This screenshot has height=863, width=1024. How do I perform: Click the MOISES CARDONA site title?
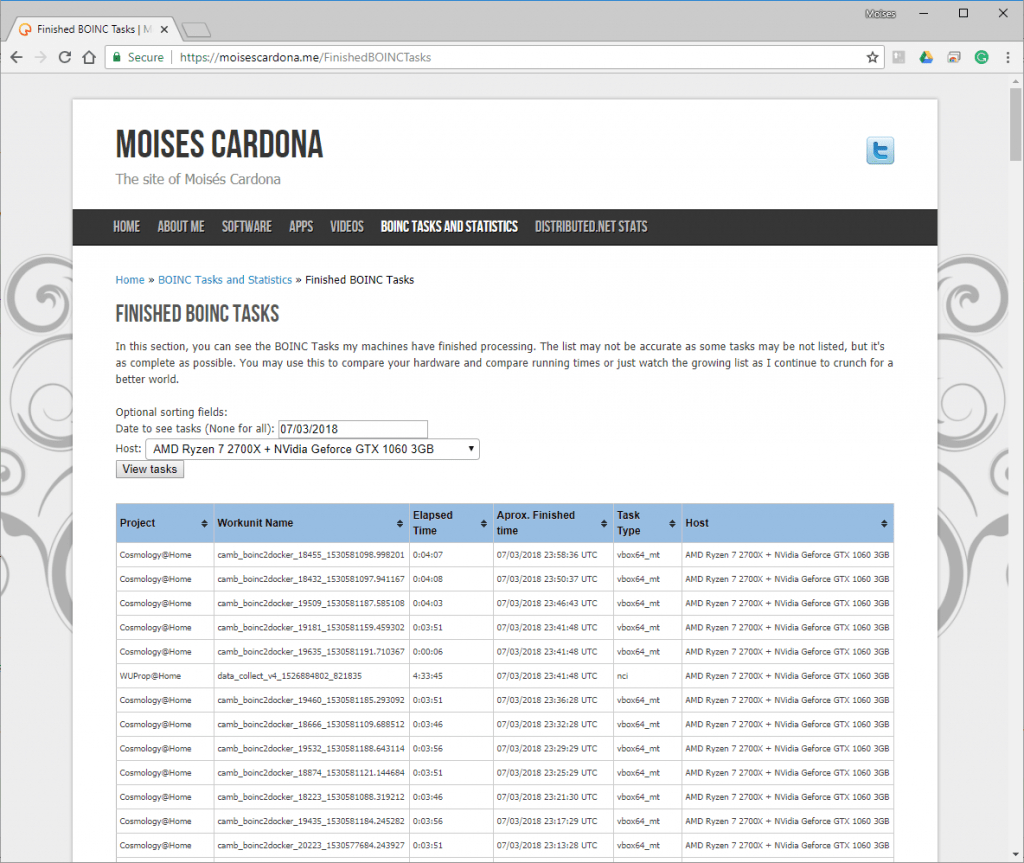coord(219,144)
